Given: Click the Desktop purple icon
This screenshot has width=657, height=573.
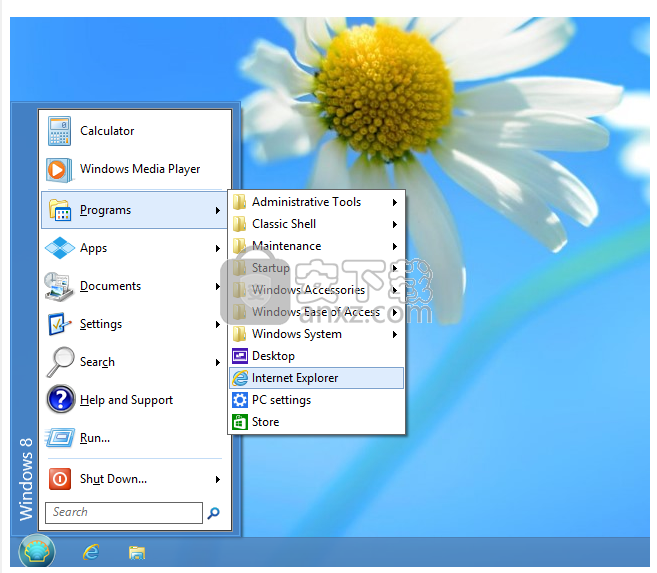Looking at the screenshot, I should 240,356.
